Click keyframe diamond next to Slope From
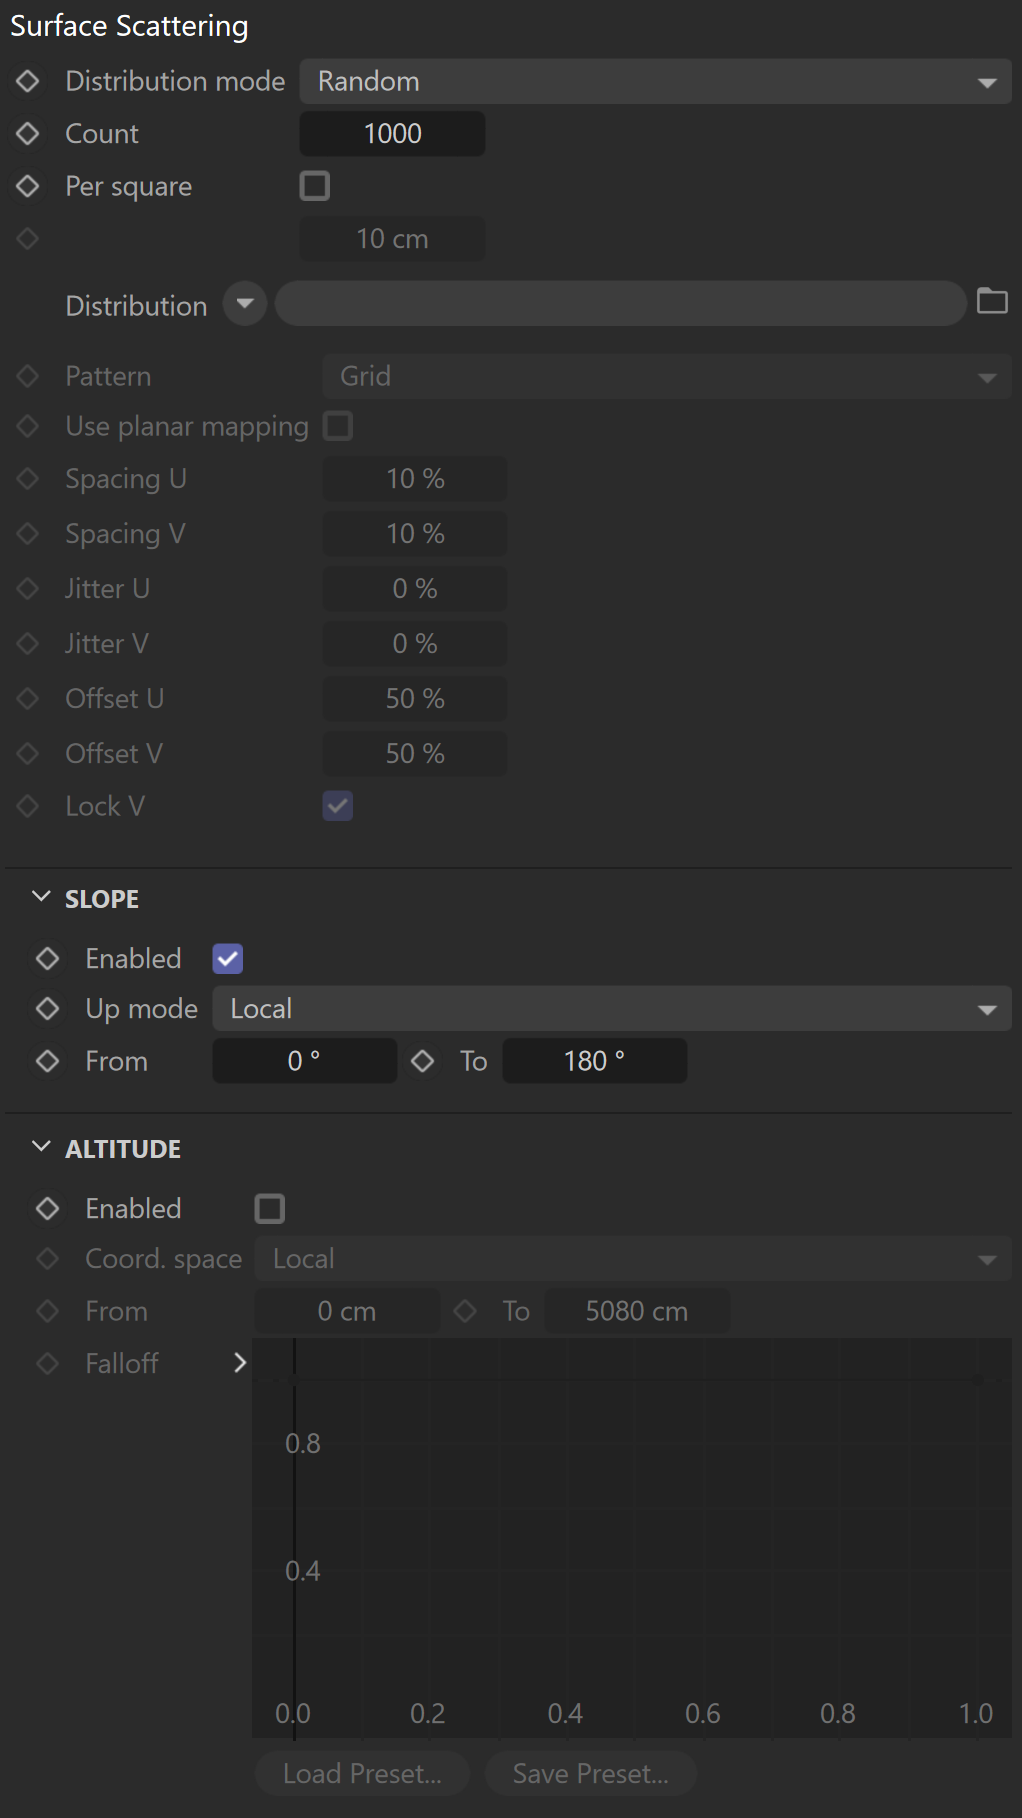Screen dimensions: 1022x1818 [x=48, y=1061]
